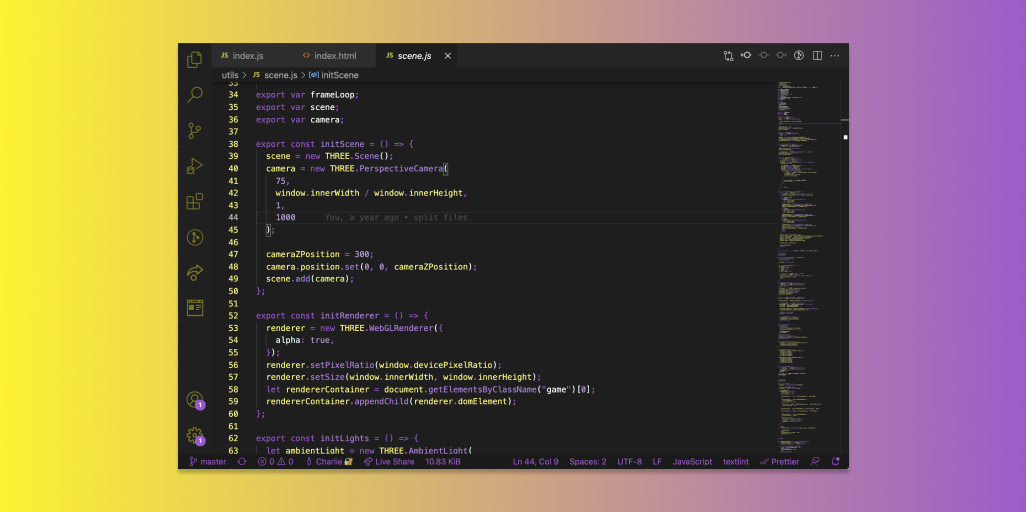The width and height of the screenshot is (1026, 512).
Task: Open the GitLens circular git icon in activity bar
Action: tap(194, 237)
